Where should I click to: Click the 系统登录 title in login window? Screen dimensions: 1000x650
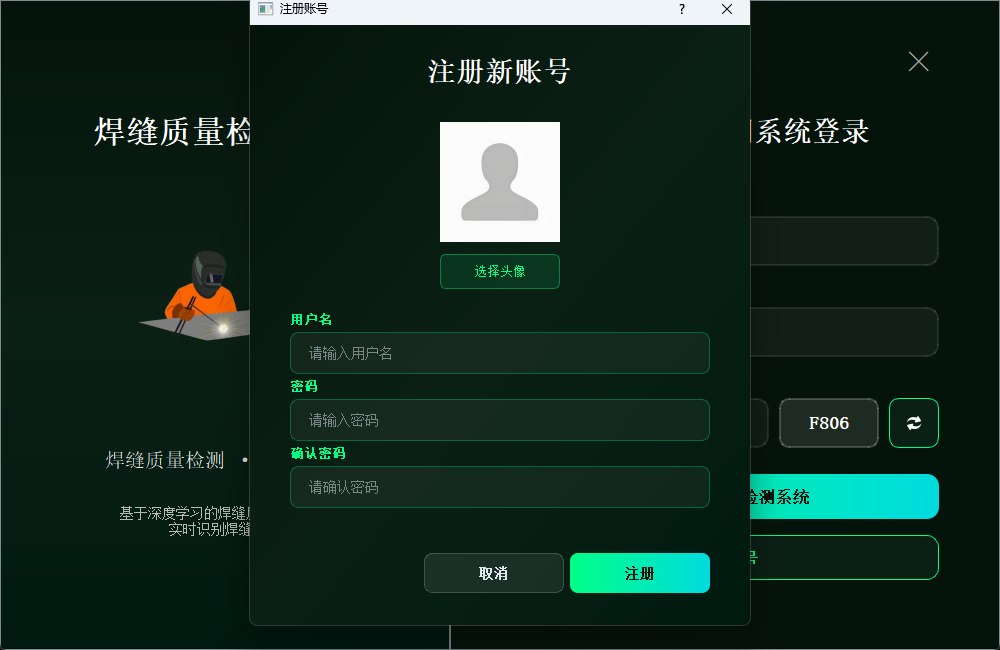click(811, 132)
